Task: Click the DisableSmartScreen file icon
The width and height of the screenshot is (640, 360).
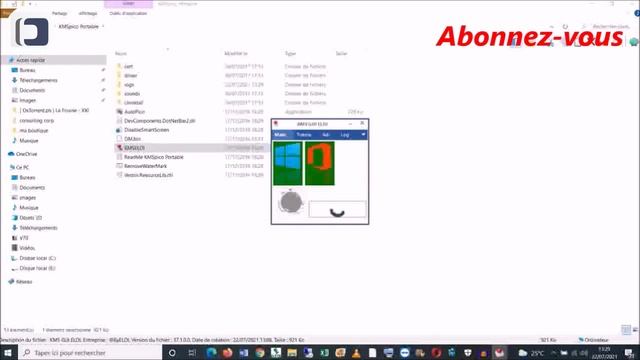Action: tap(119, 130)
